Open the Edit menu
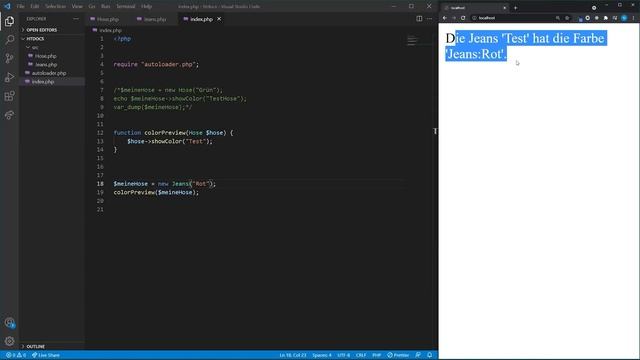 click(35, 7)
